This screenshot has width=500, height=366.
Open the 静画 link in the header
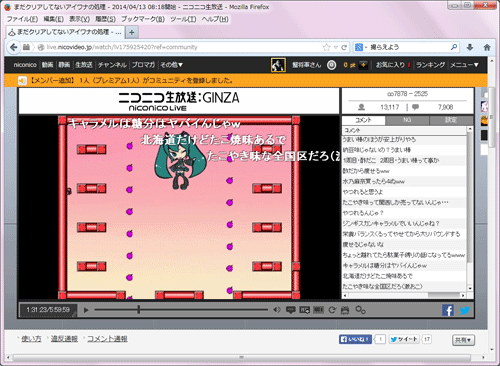click(x=64, y=65)
